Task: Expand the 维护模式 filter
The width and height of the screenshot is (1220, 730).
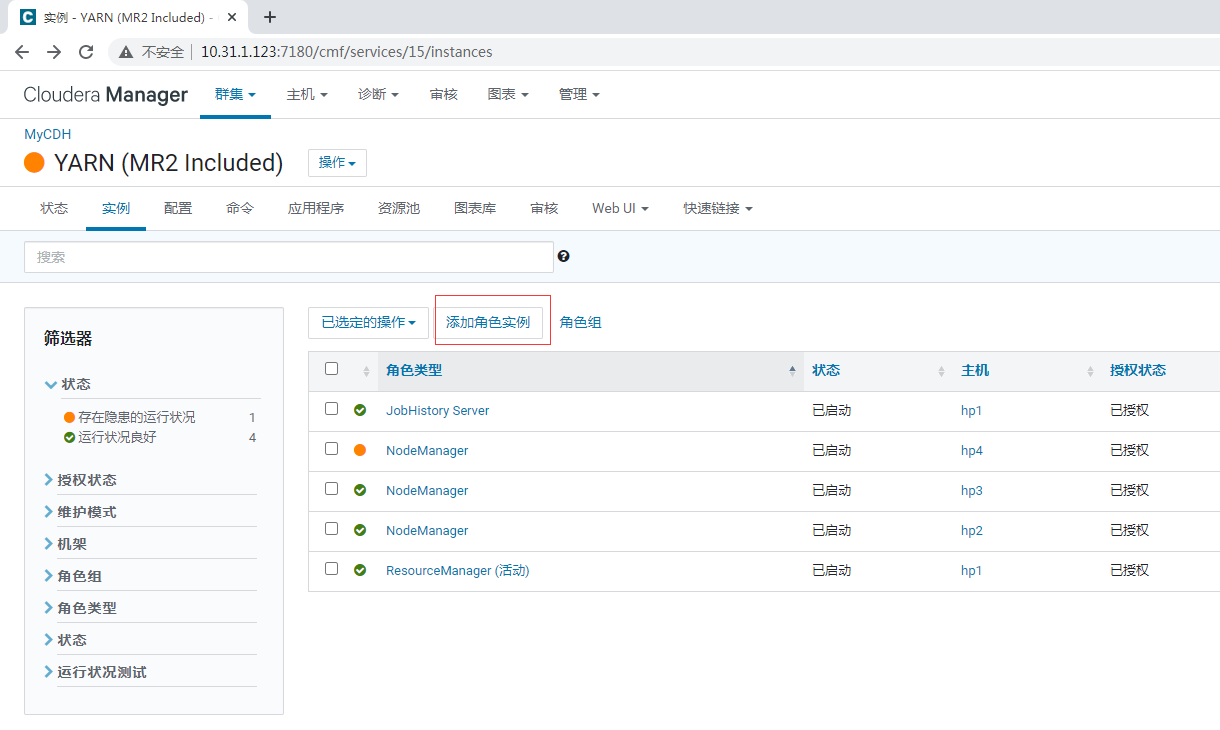Action: [80, 512]
